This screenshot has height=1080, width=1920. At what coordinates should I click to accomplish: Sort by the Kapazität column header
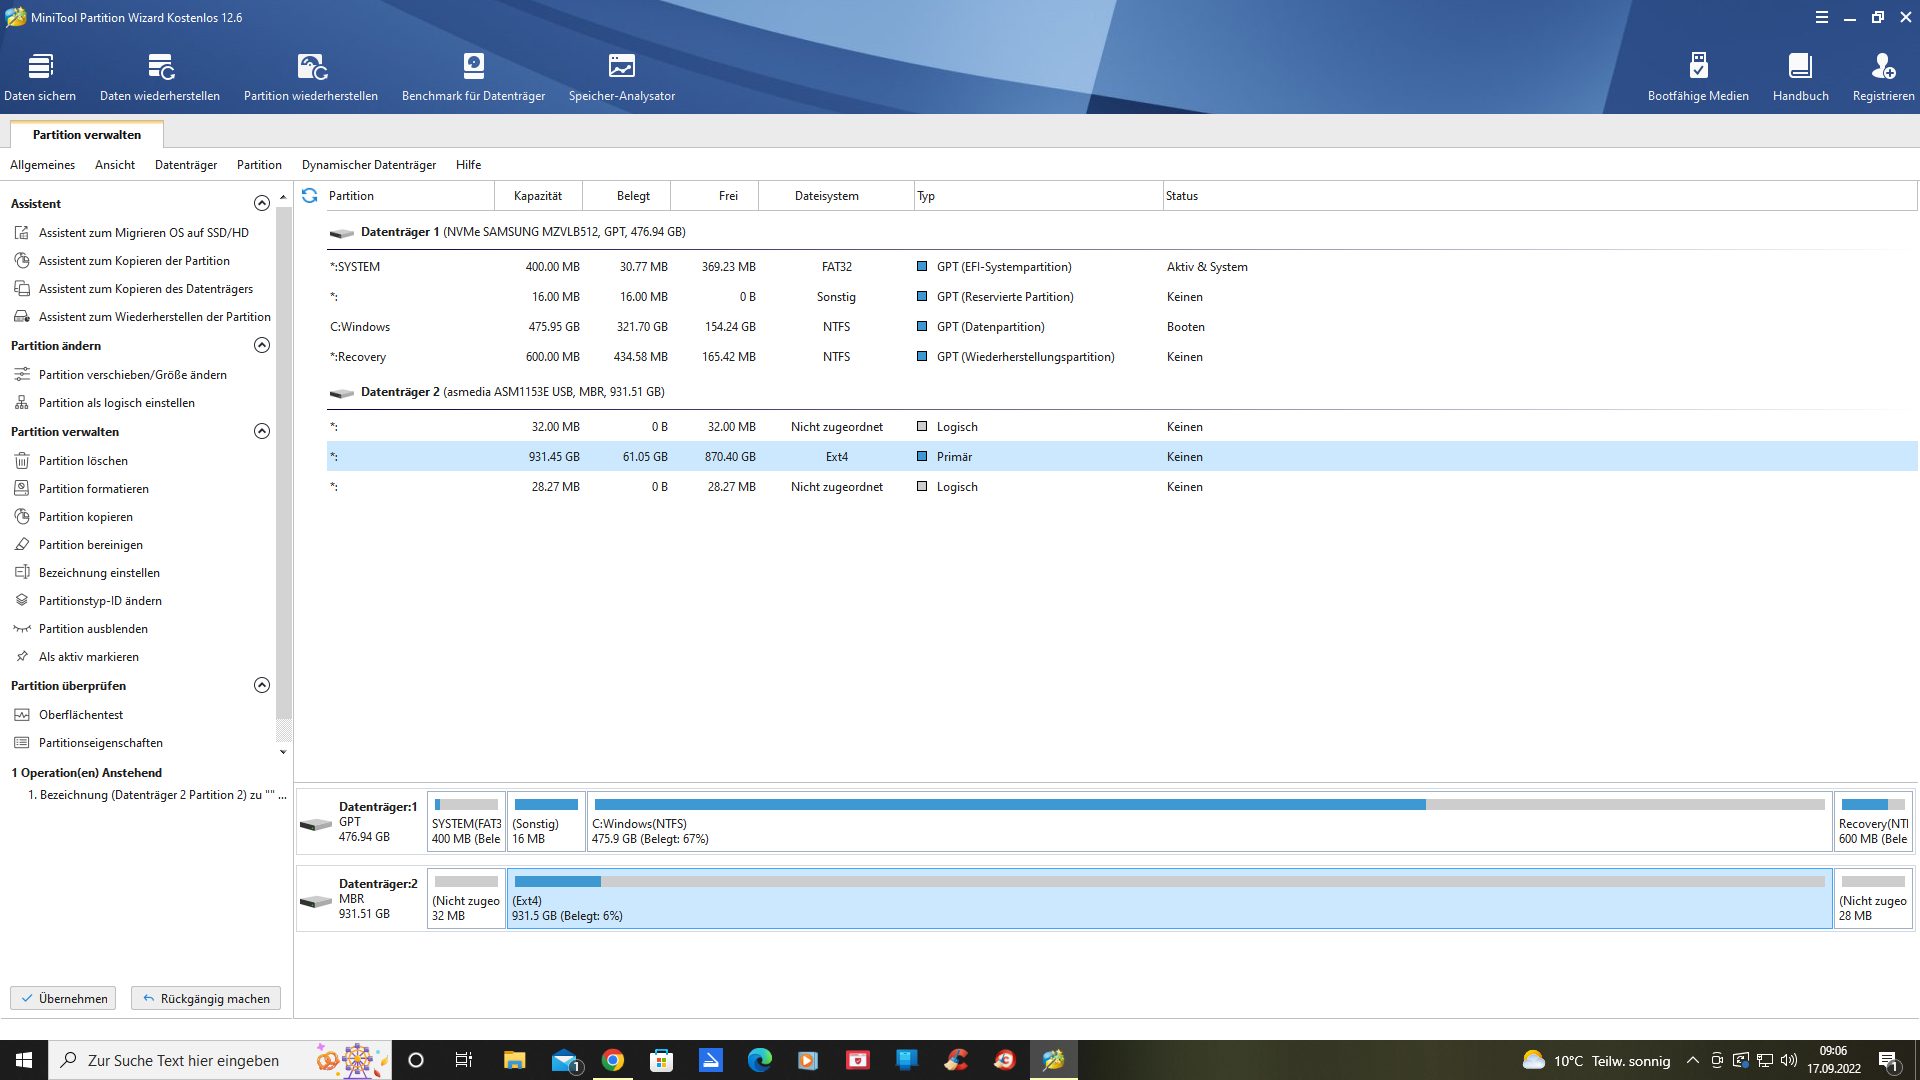click(x=538, y=196)
